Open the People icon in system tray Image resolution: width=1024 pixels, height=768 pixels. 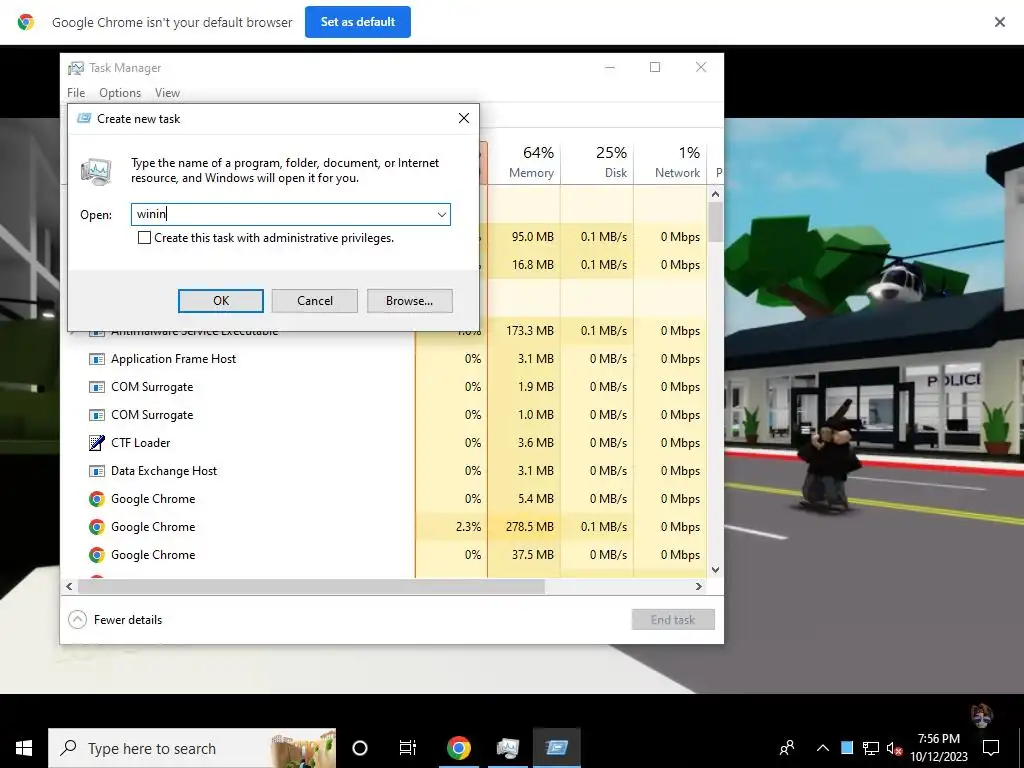tap(788, 748)
